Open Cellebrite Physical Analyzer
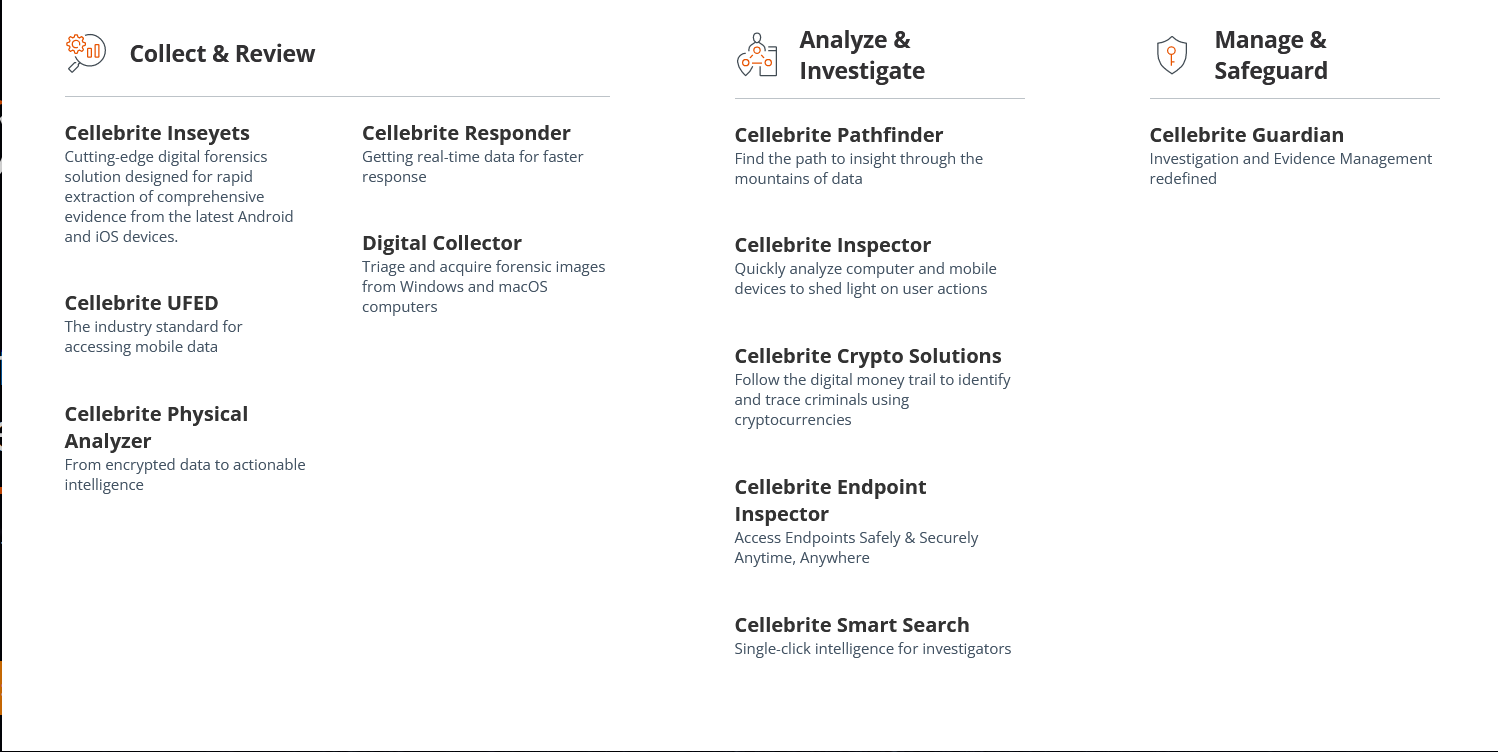The height and width of the screenshot is (752, 1498). [x=156, y=427]
